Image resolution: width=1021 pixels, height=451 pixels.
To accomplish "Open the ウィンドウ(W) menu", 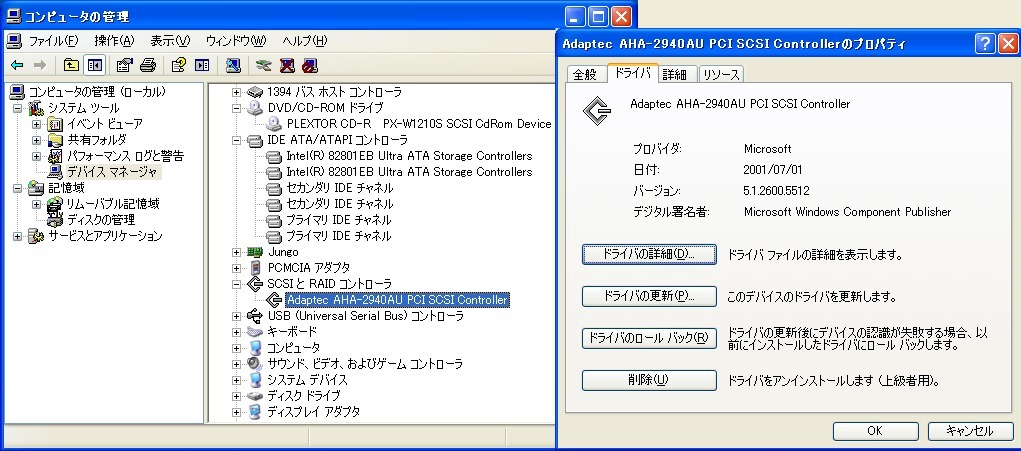I will tap(236, 41).
